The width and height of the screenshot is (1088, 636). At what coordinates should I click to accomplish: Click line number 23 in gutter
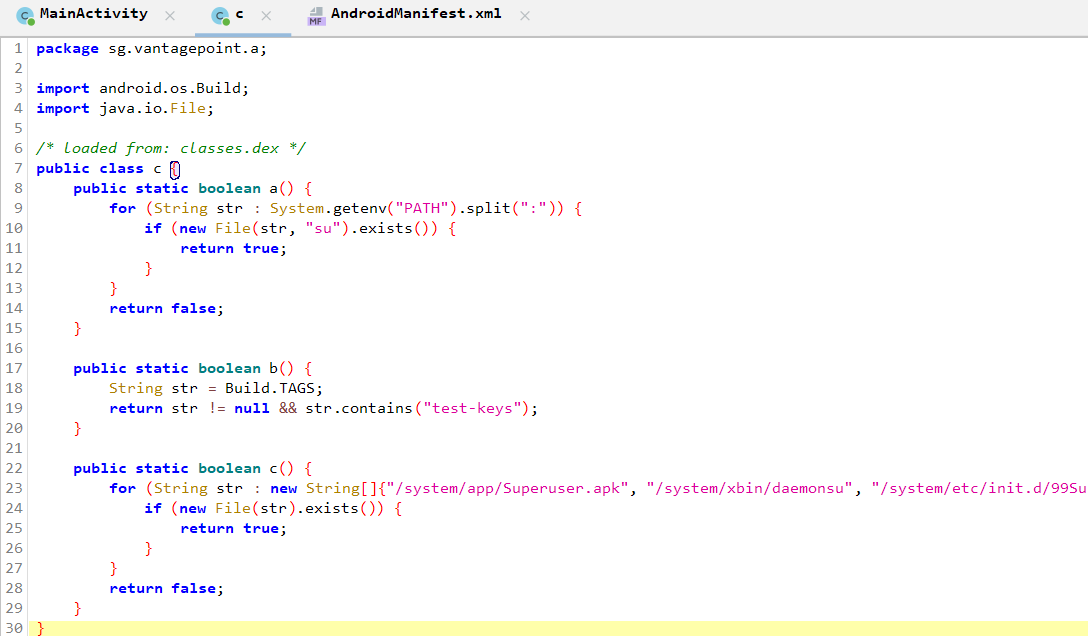(x=14, y=488)
